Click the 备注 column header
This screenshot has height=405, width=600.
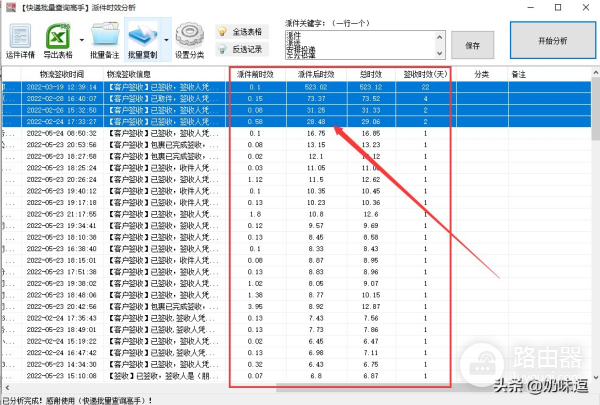(549, 74)
